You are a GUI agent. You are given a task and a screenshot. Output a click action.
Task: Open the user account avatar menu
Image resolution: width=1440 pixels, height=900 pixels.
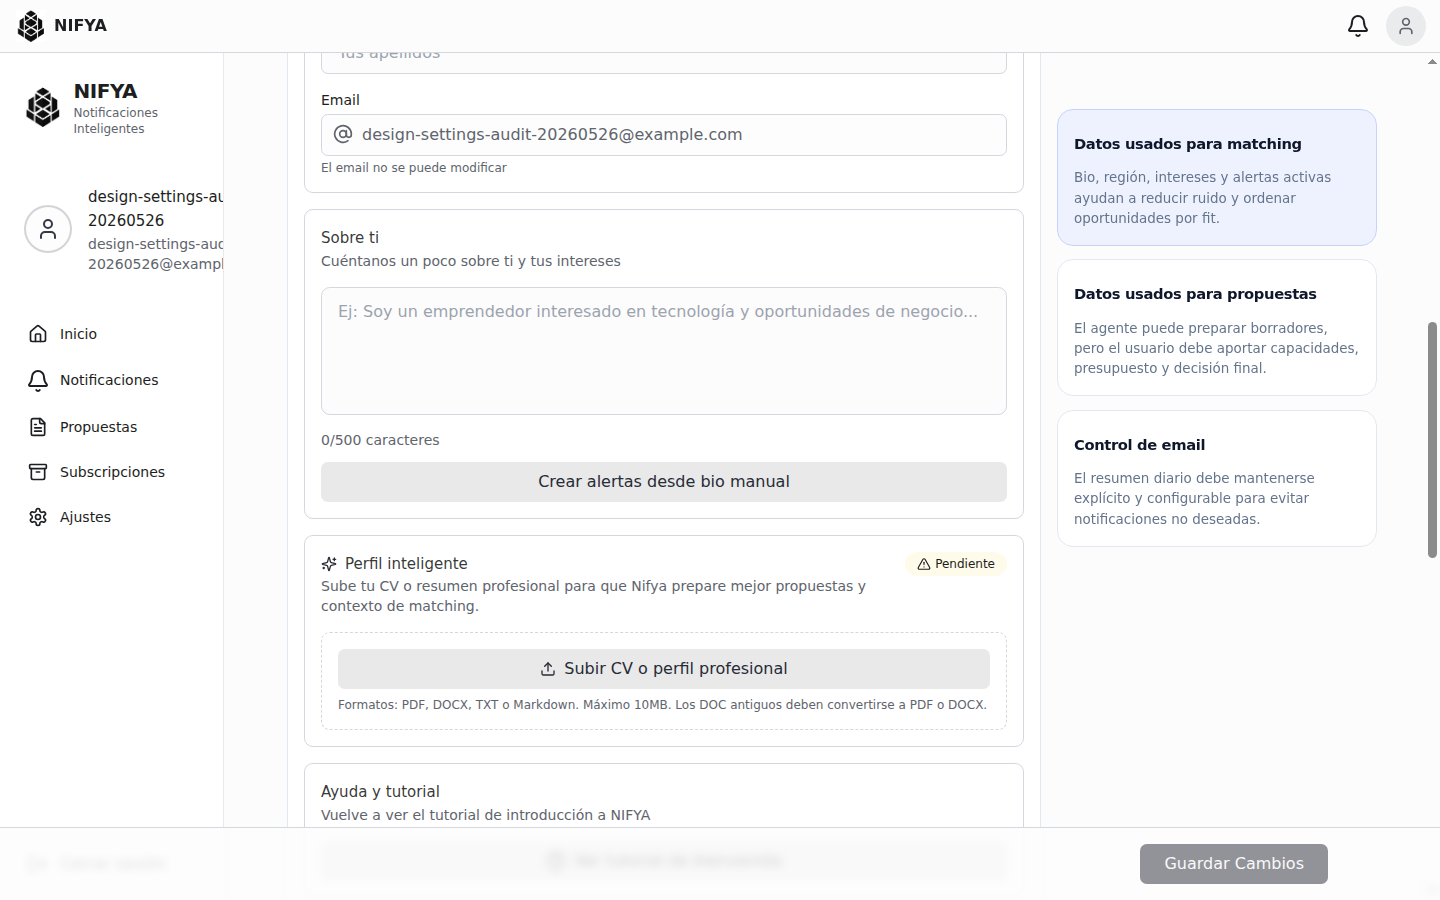coord(1405,26)
